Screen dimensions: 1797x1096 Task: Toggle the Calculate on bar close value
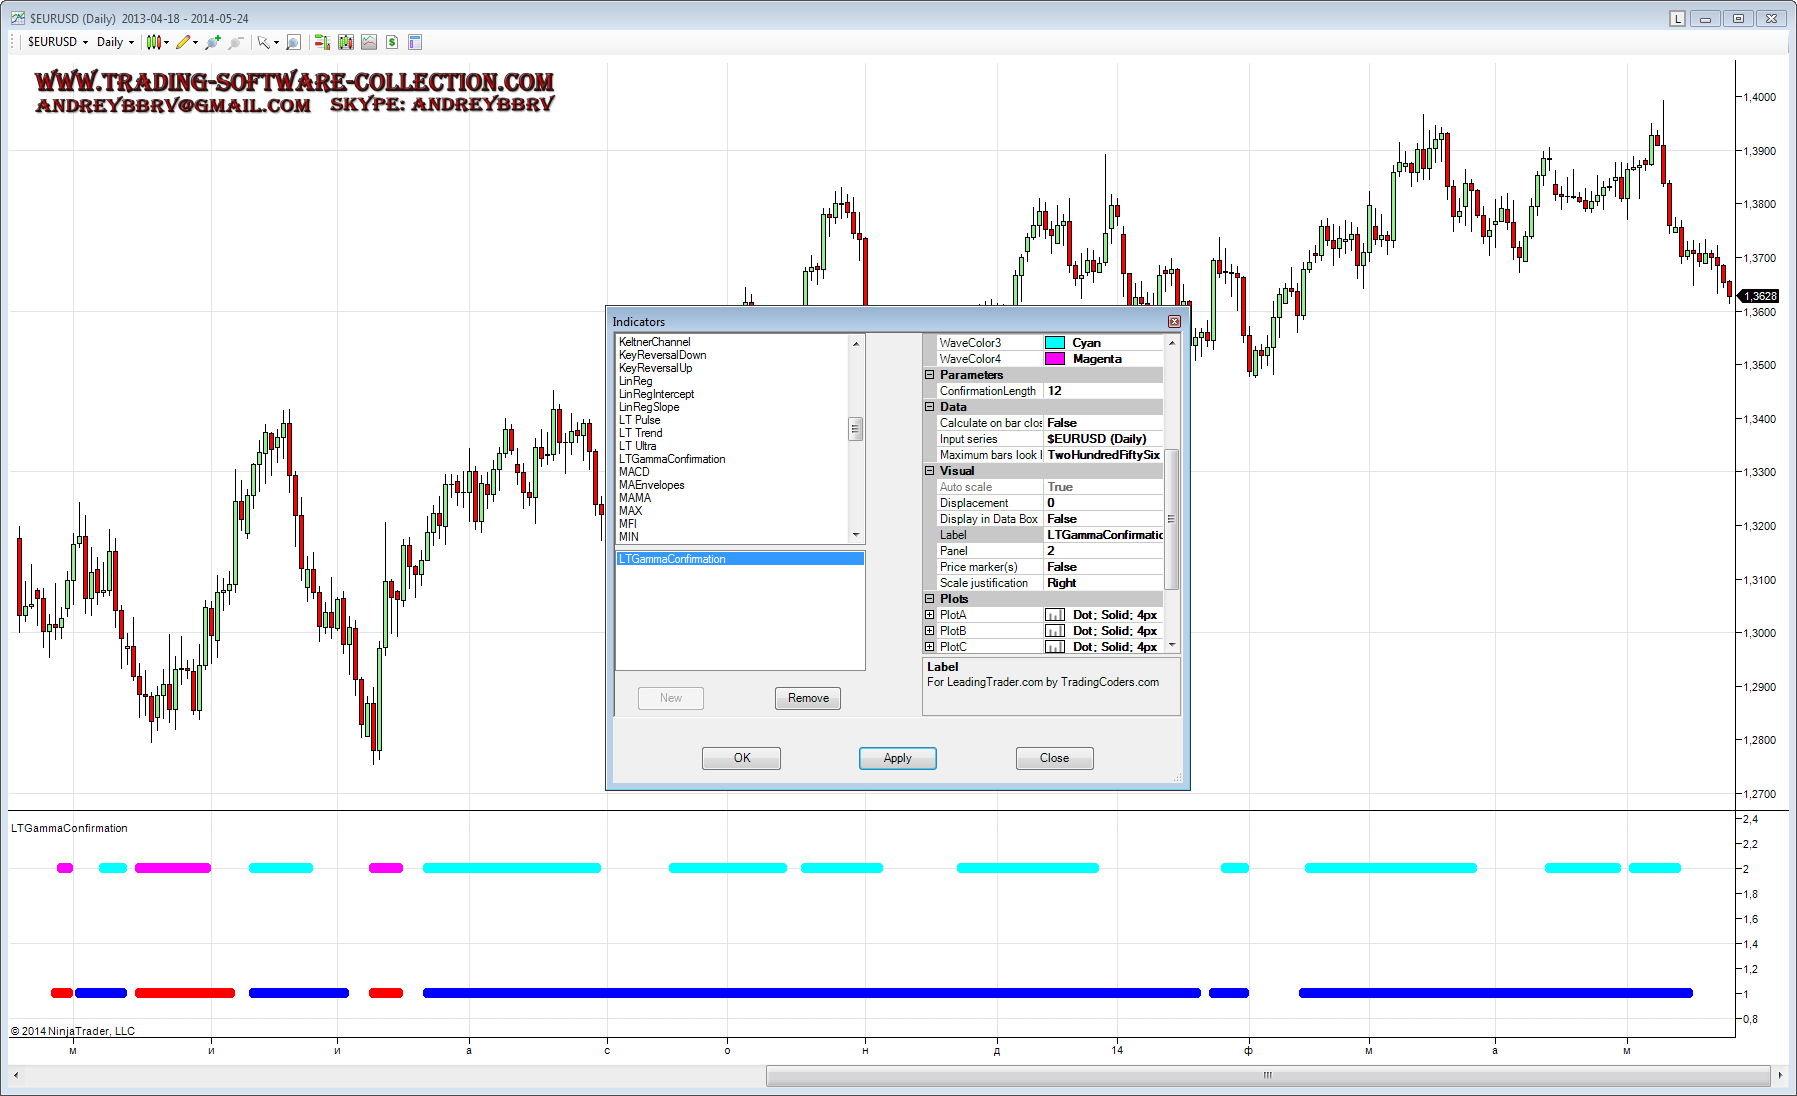pyautogui.click(x=1103, y=423)
